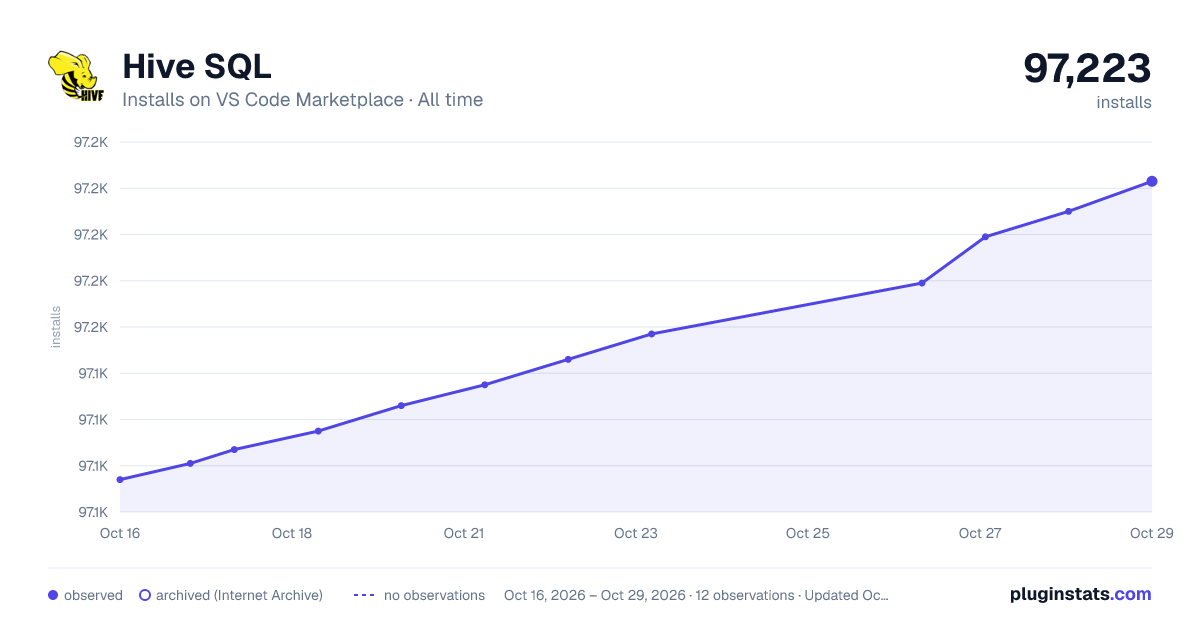The height and width of the screenshot is (630, 1200).
Task: Click the Hive SQL bee logo icon
Action: pyautogui.click(x=74, y=78)
